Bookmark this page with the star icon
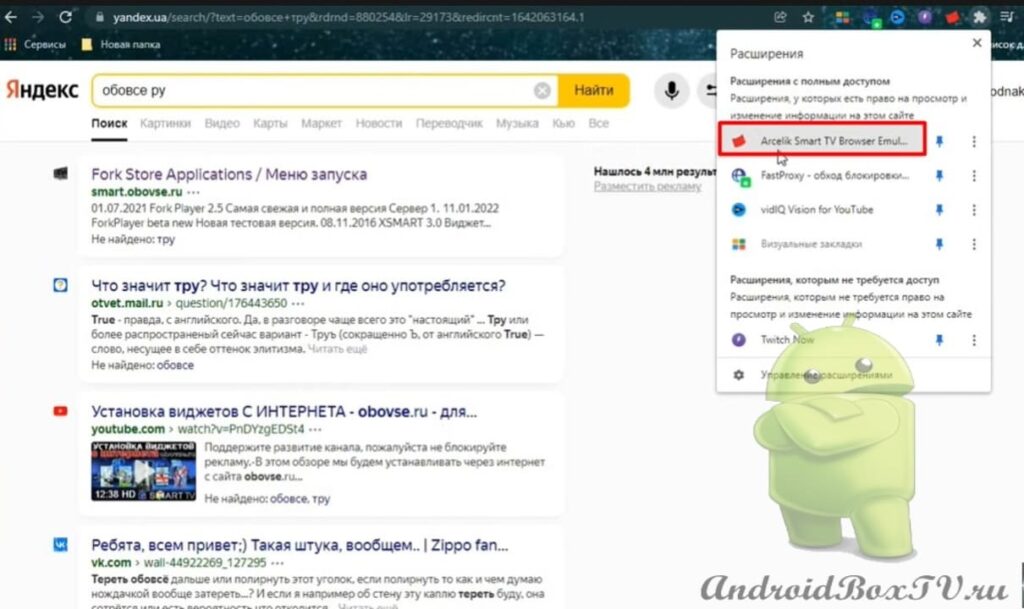 808,17
